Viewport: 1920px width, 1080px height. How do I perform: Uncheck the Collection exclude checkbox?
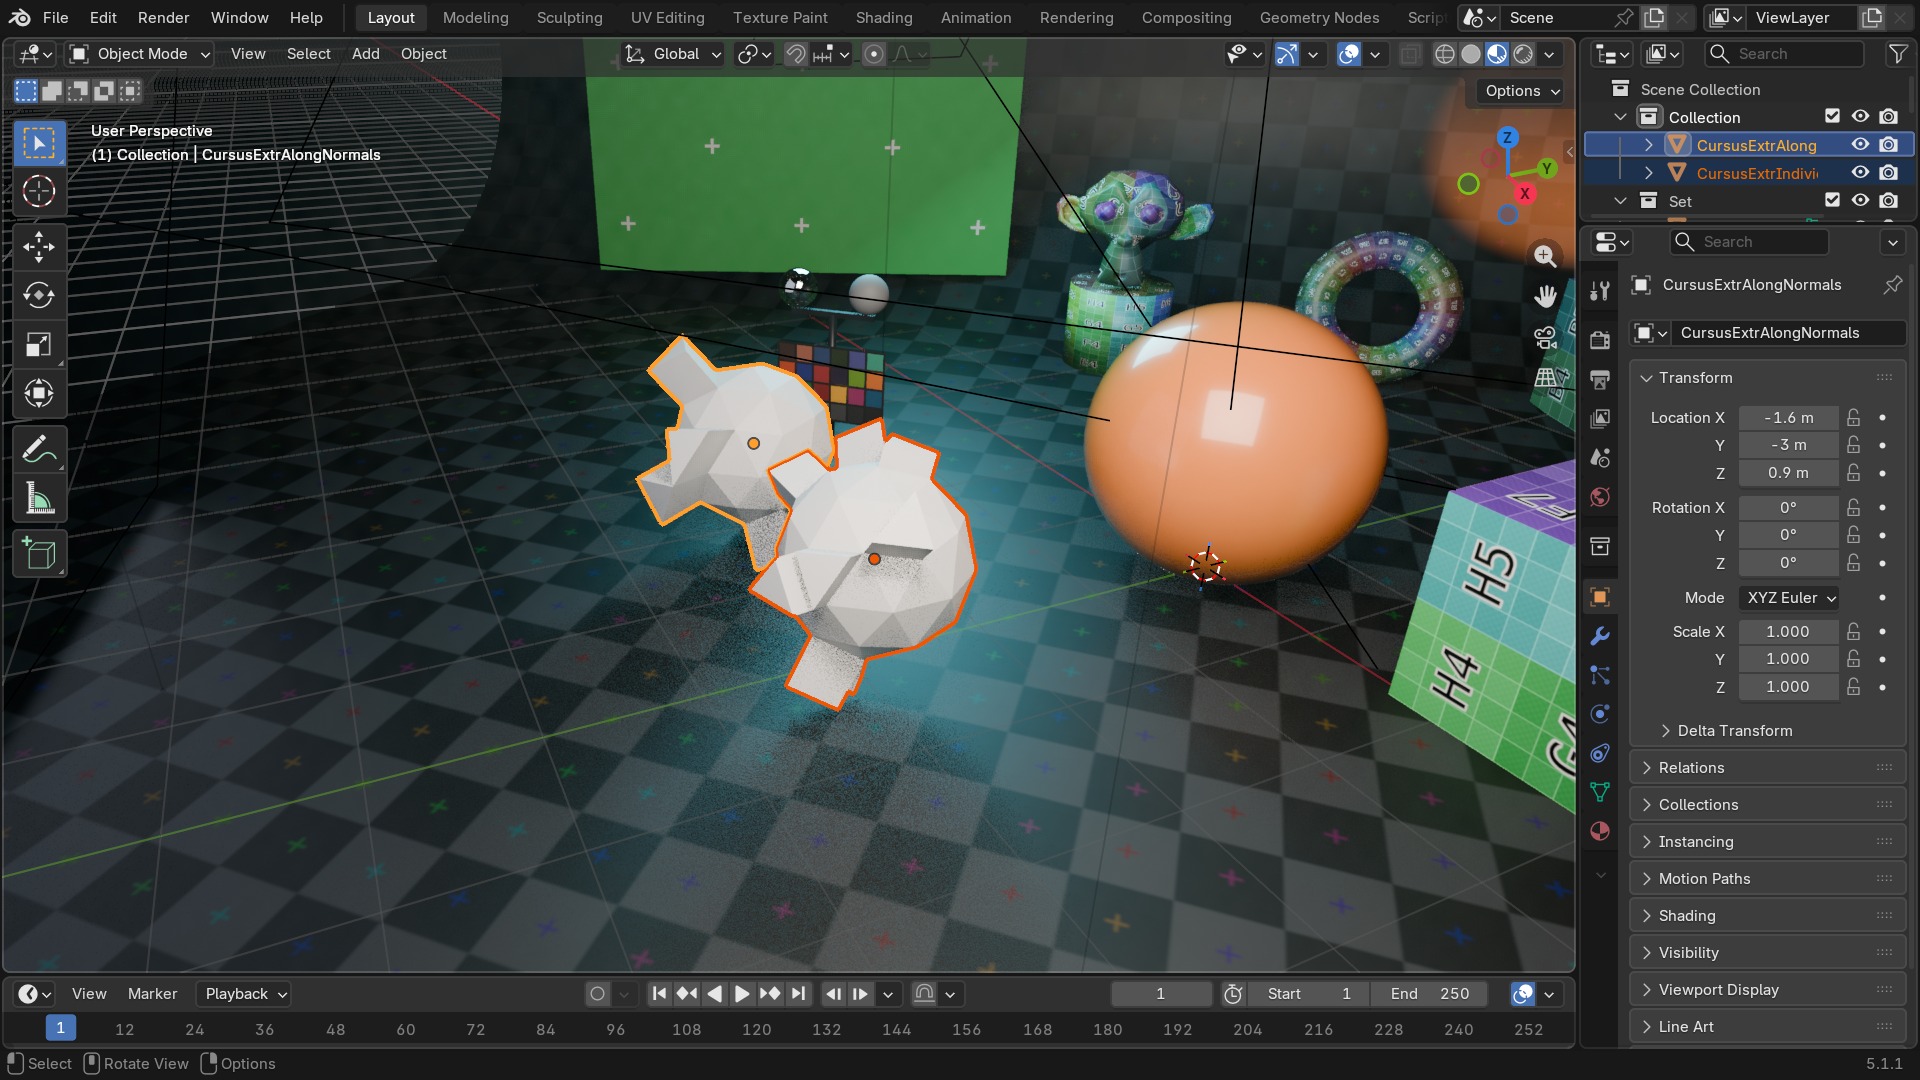[1832, 117]
